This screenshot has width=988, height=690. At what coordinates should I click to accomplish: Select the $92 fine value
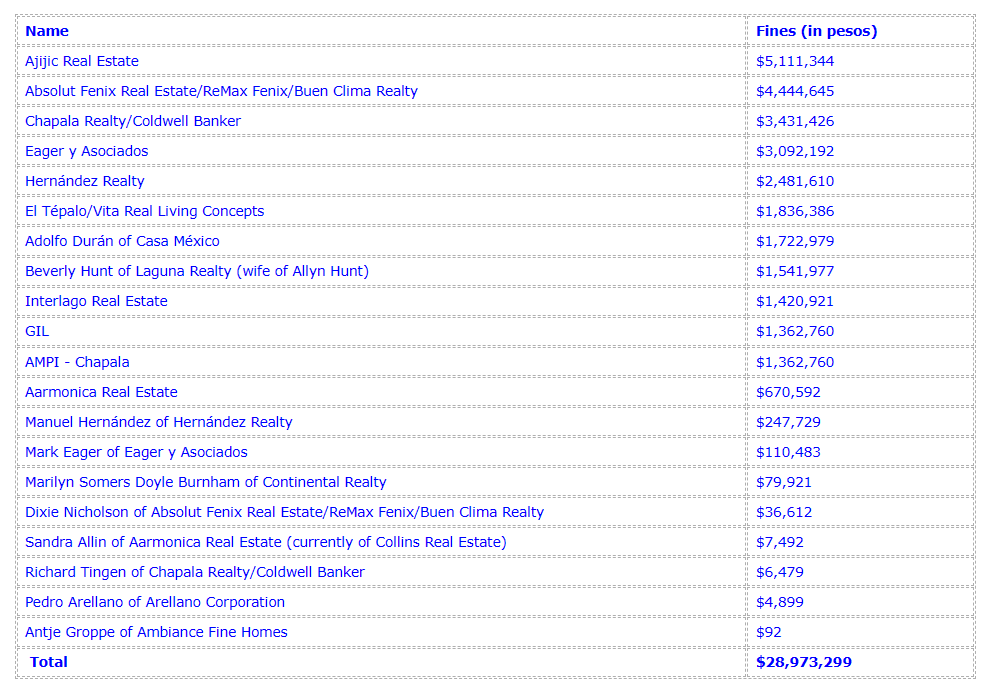[769, 632]
